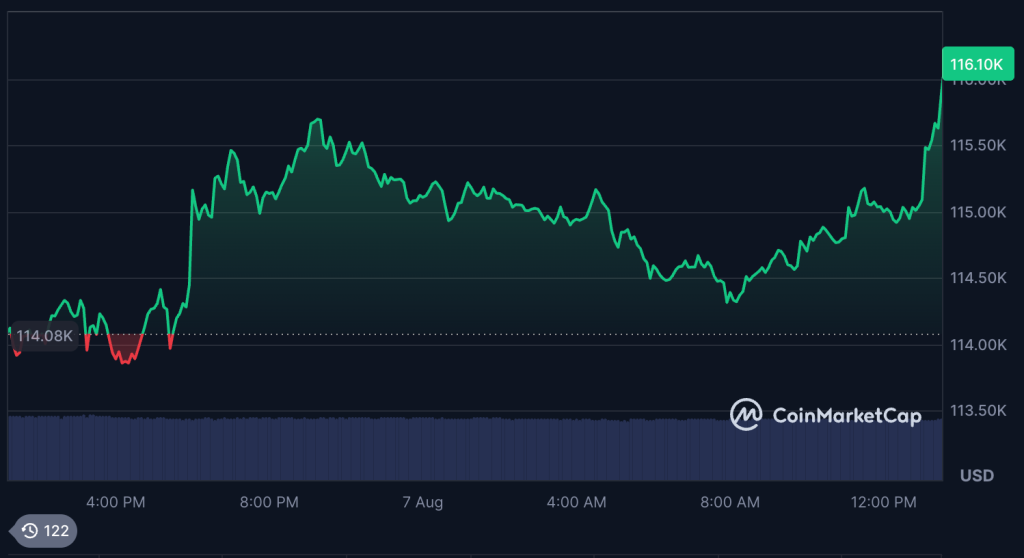This screenshot has height=558, width=1024.
Task: Click the 113.50K price axis label
Action: [977, 411]
